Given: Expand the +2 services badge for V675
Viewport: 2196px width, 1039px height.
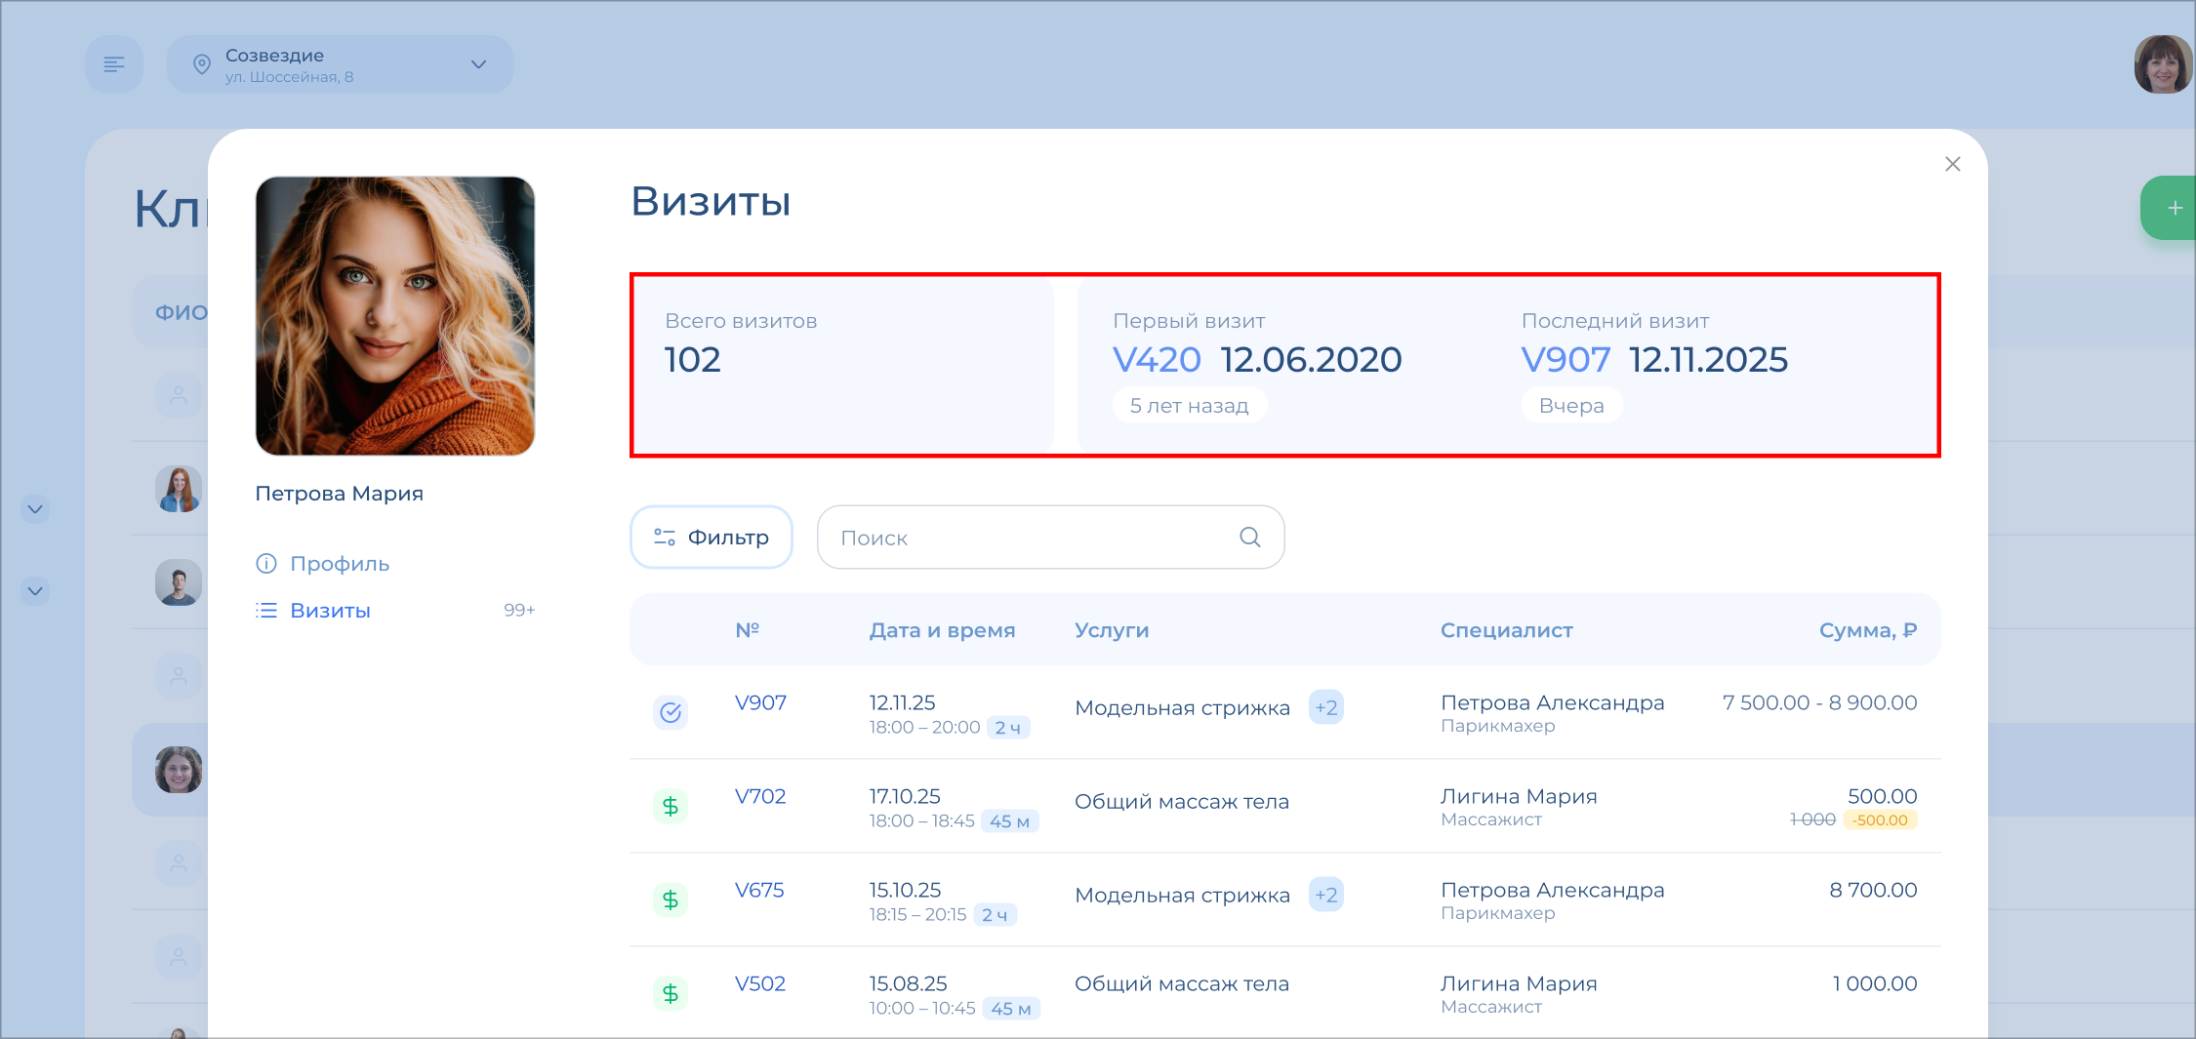Looking at the screenshot, I should click(1326, 895).
